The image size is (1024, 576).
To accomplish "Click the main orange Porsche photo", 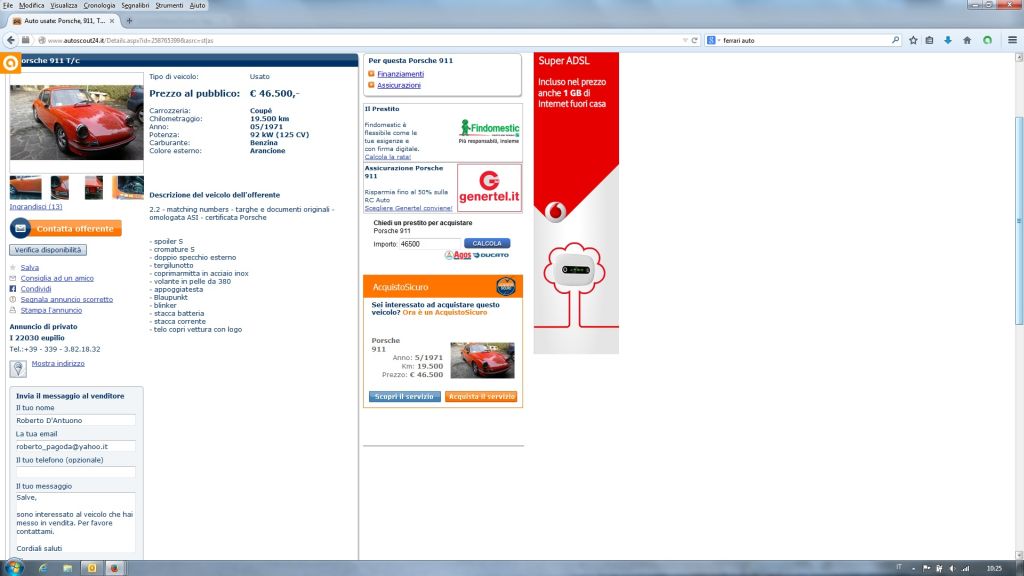I will [x=76, y=122].
